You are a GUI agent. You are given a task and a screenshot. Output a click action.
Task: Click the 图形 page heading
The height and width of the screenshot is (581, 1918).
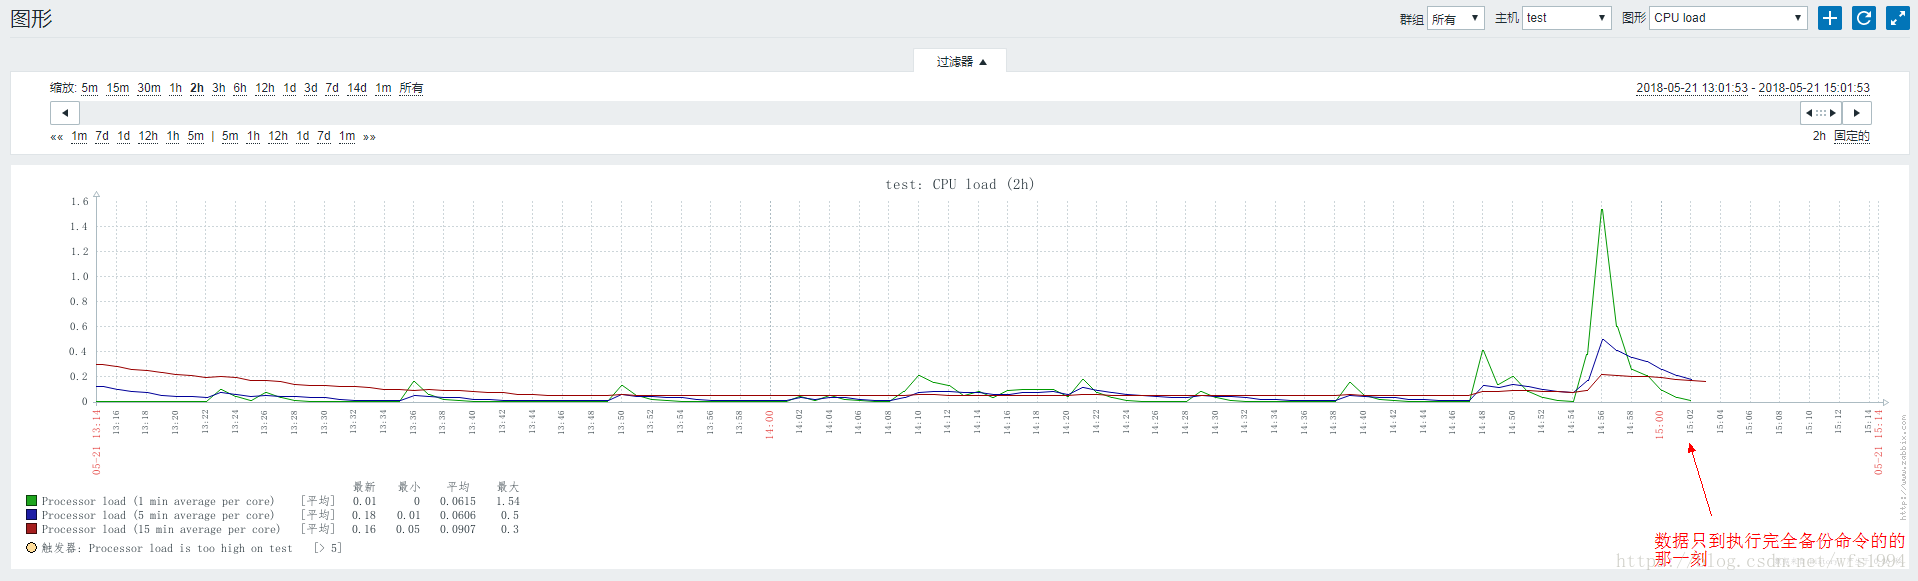(31, 19)
